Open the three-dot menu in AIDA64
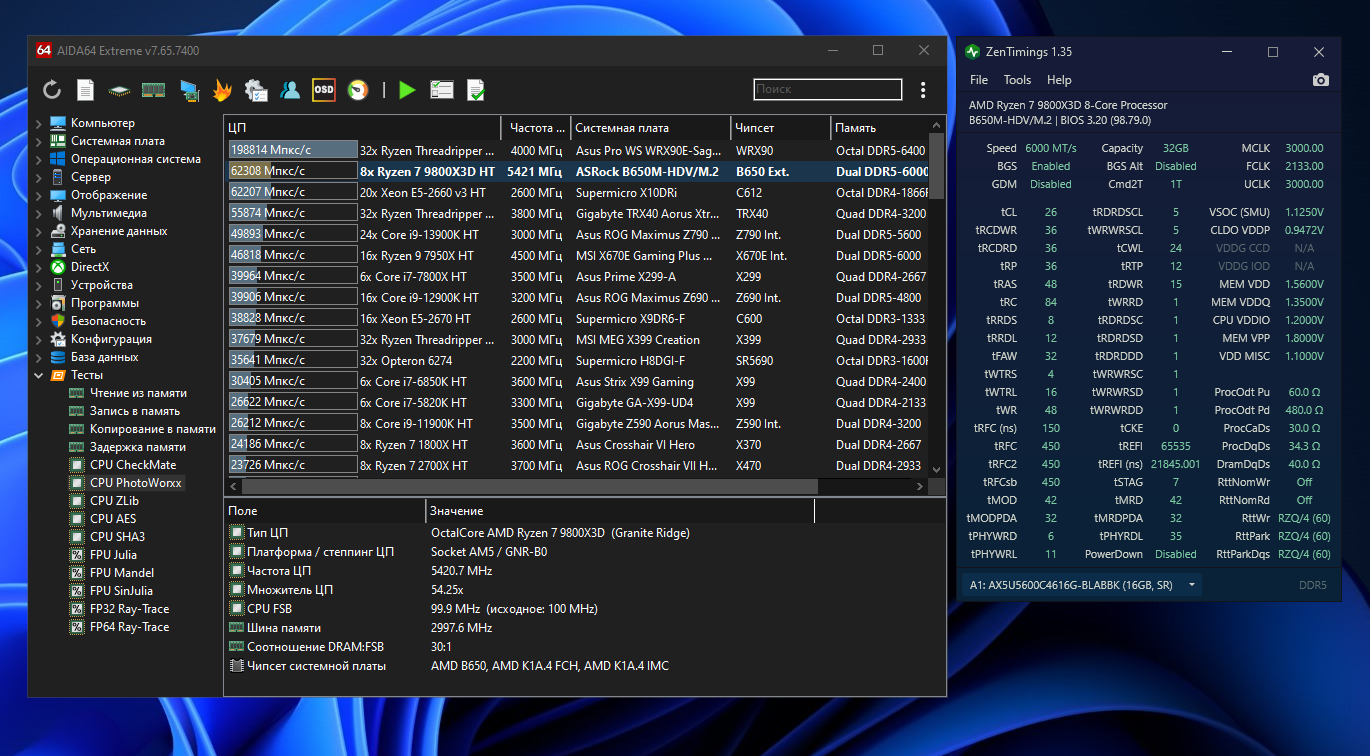The height and width of the screenshot is (756, 1370). point(923,90)
